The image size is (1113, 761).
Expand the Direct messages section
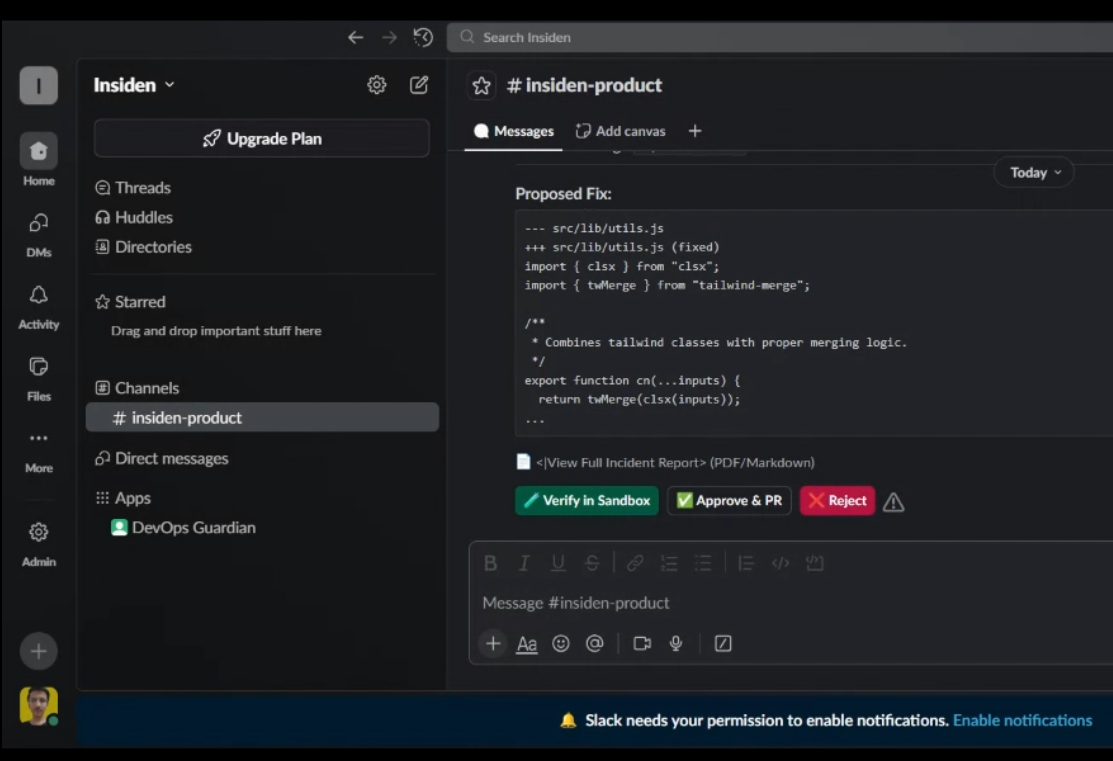(x=162, y=459)
